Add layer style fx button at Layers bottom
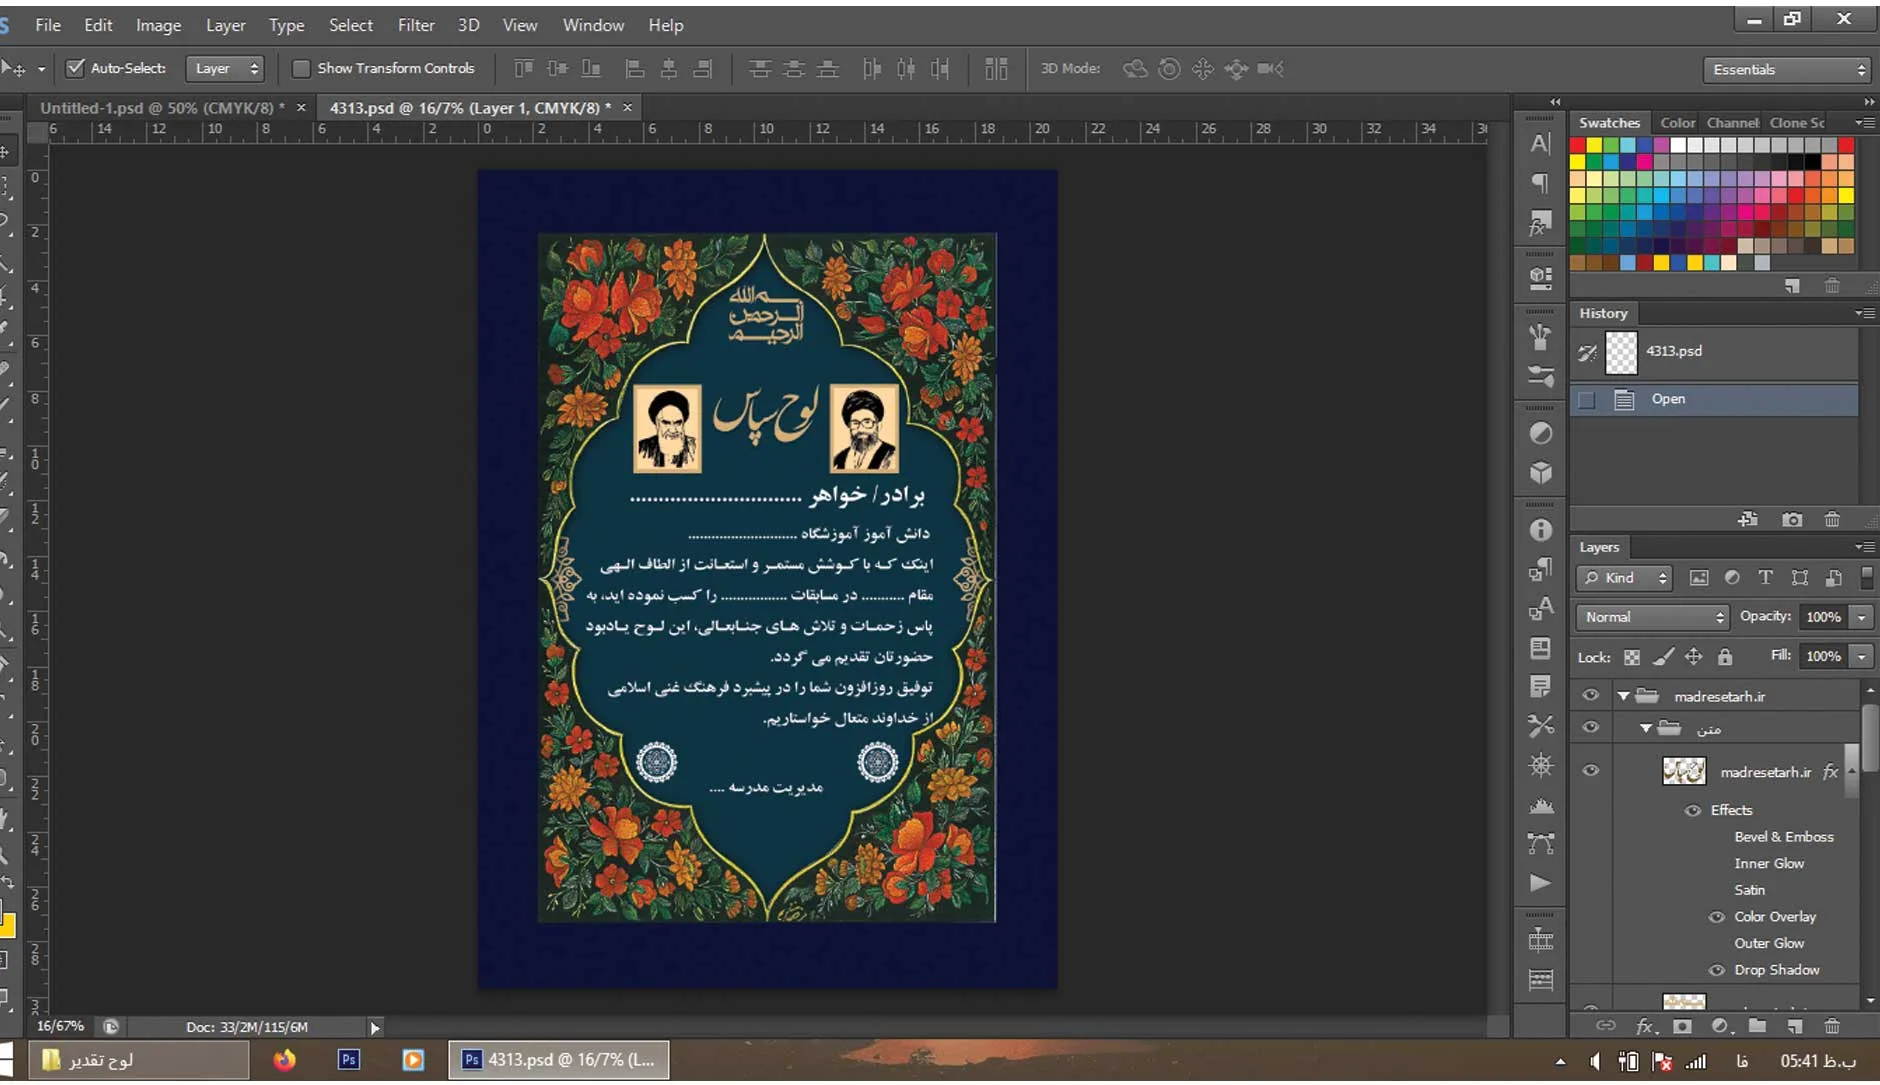The width and height of the screenshot is (1880, 1085). 1645,1026
